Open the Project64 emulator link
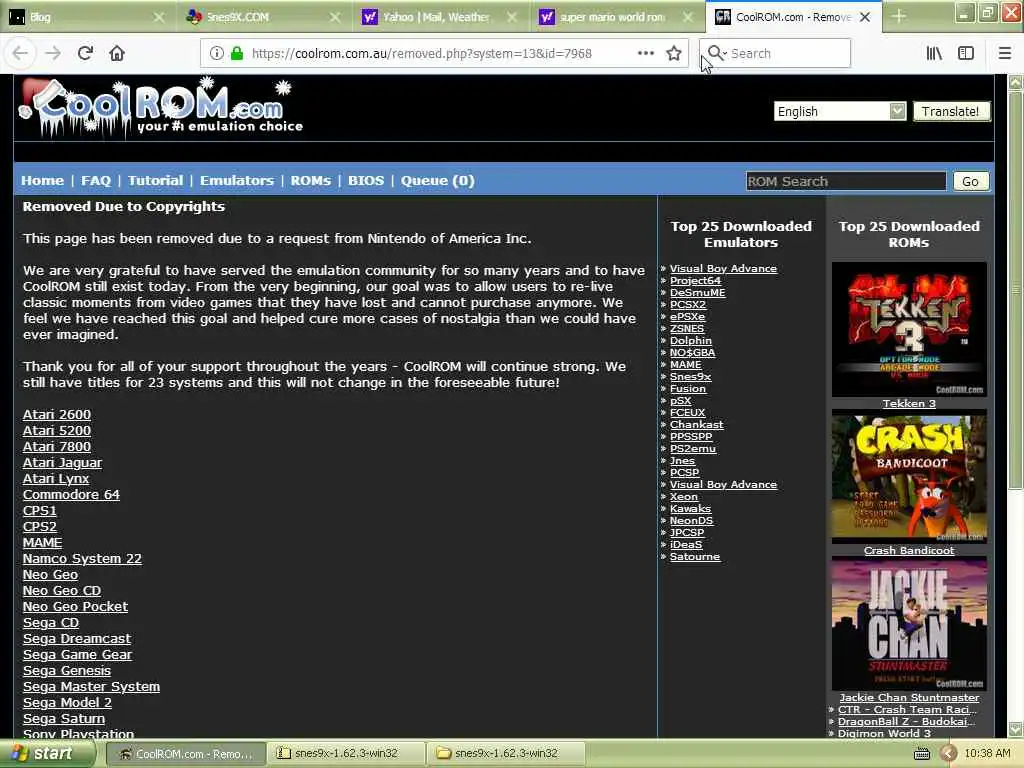This screenshot has width=1024, height=768. (x=695, y=281)
